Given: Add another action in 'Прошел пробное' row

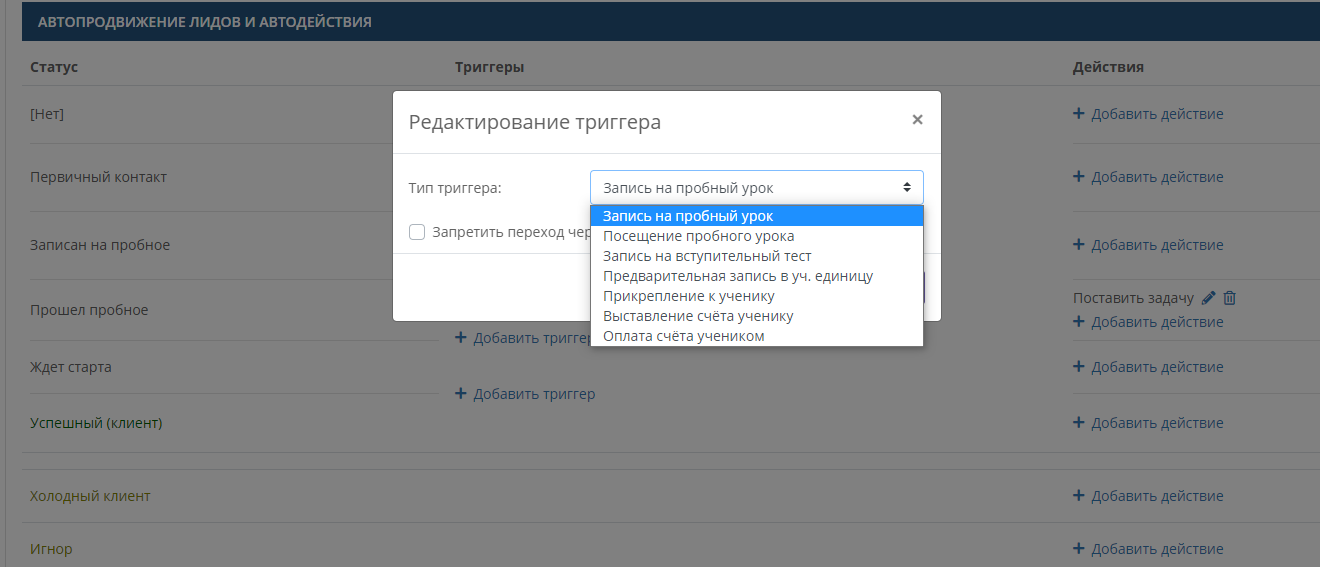Looking at the screenshot, I should pos(1148,322).
